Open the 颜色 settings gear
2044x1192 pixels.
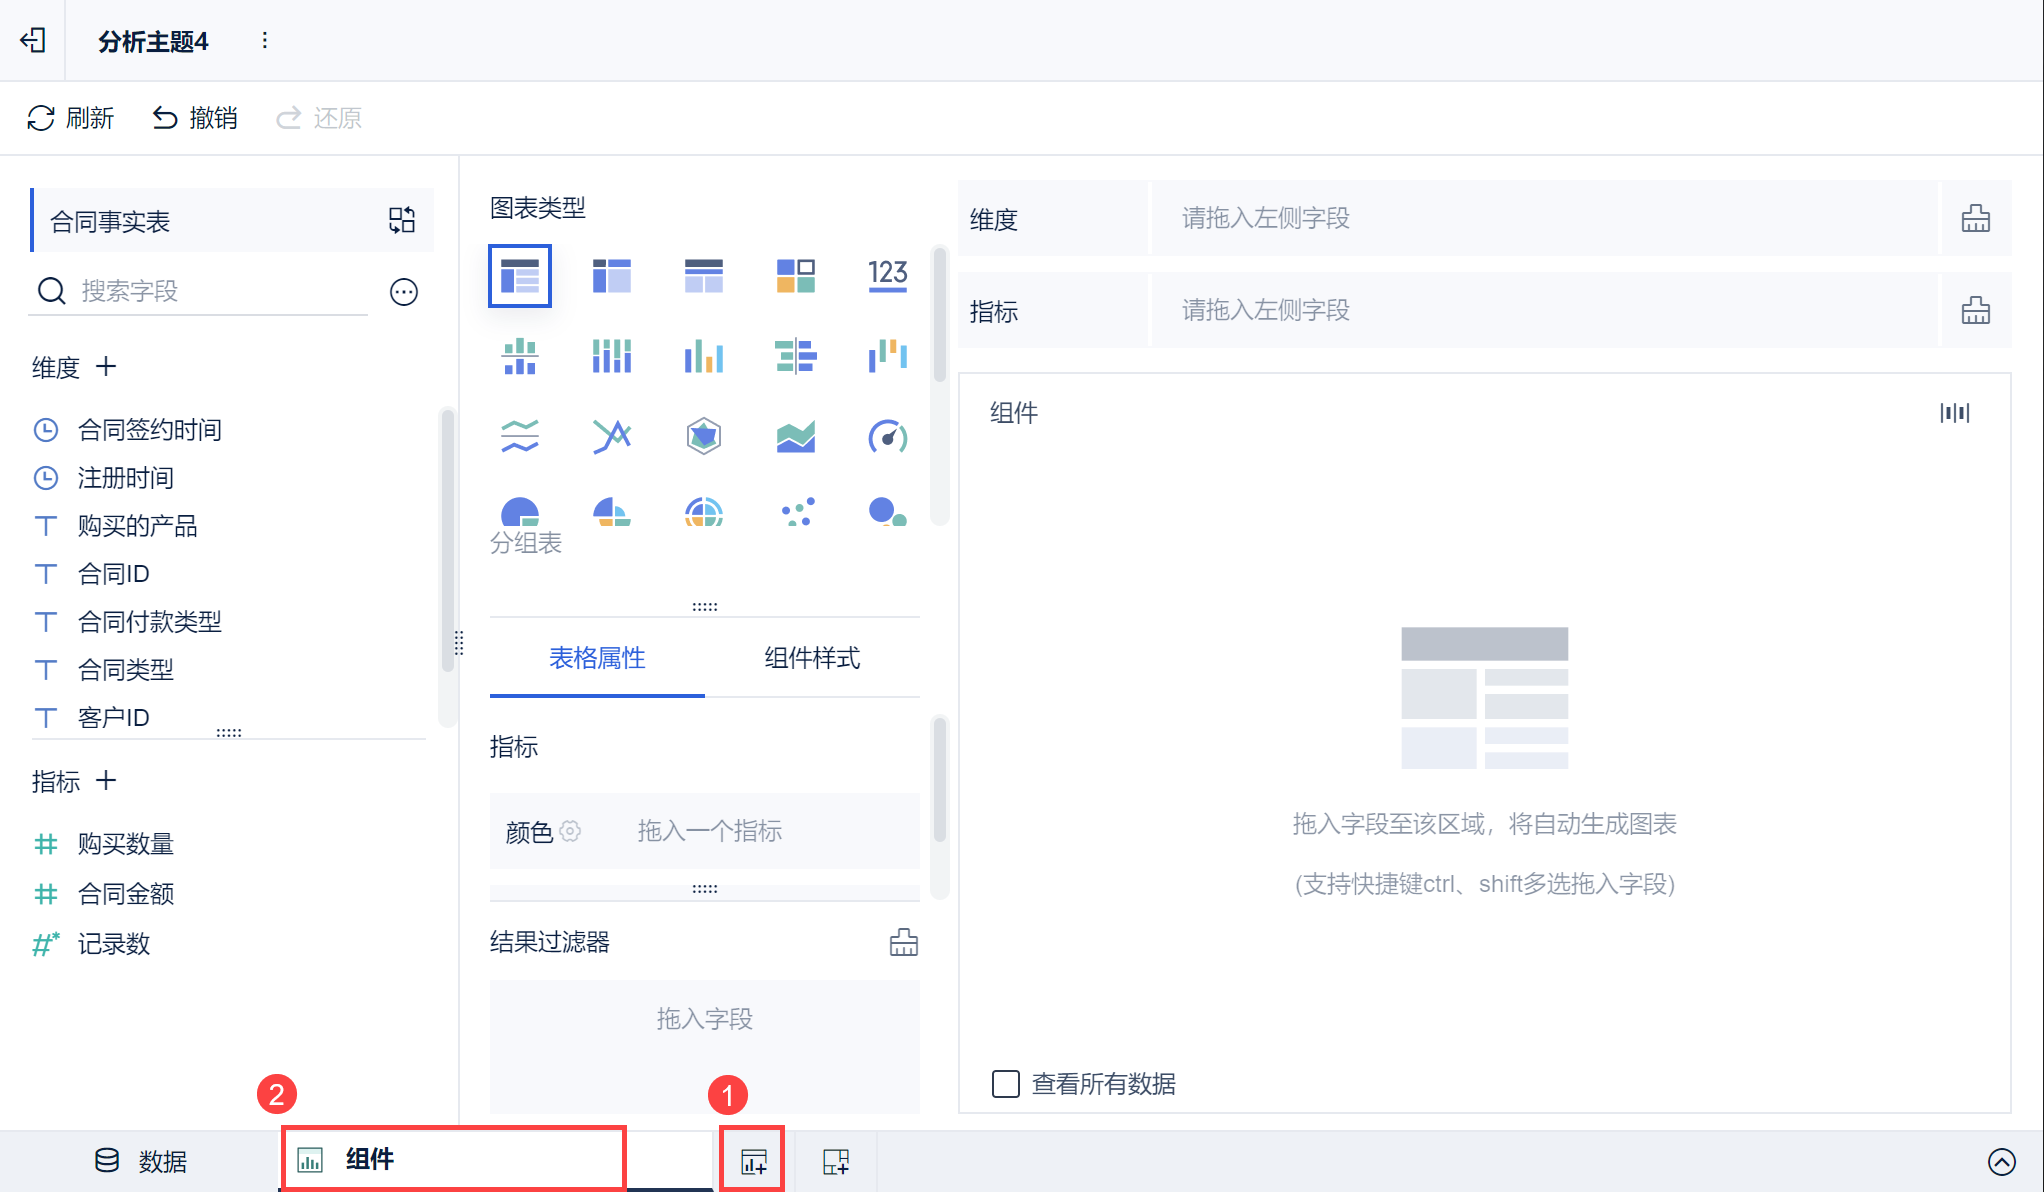[570, 831]
